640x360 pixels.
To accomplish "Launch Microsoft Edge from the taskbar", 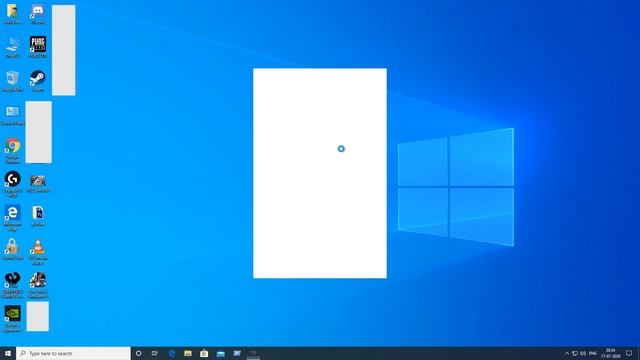I will click(172, 353).
